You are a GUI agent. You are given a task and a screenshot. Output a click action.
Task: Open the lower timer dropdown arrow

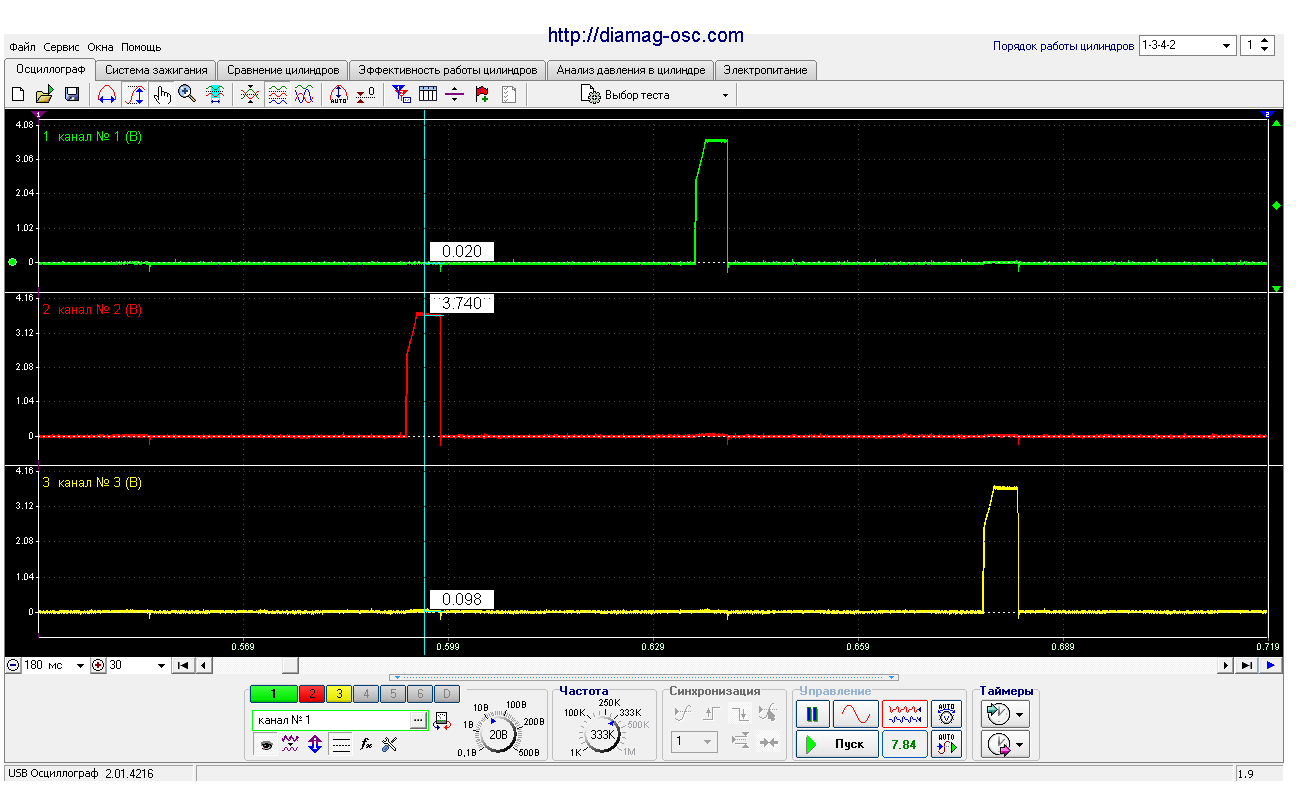1019,744
